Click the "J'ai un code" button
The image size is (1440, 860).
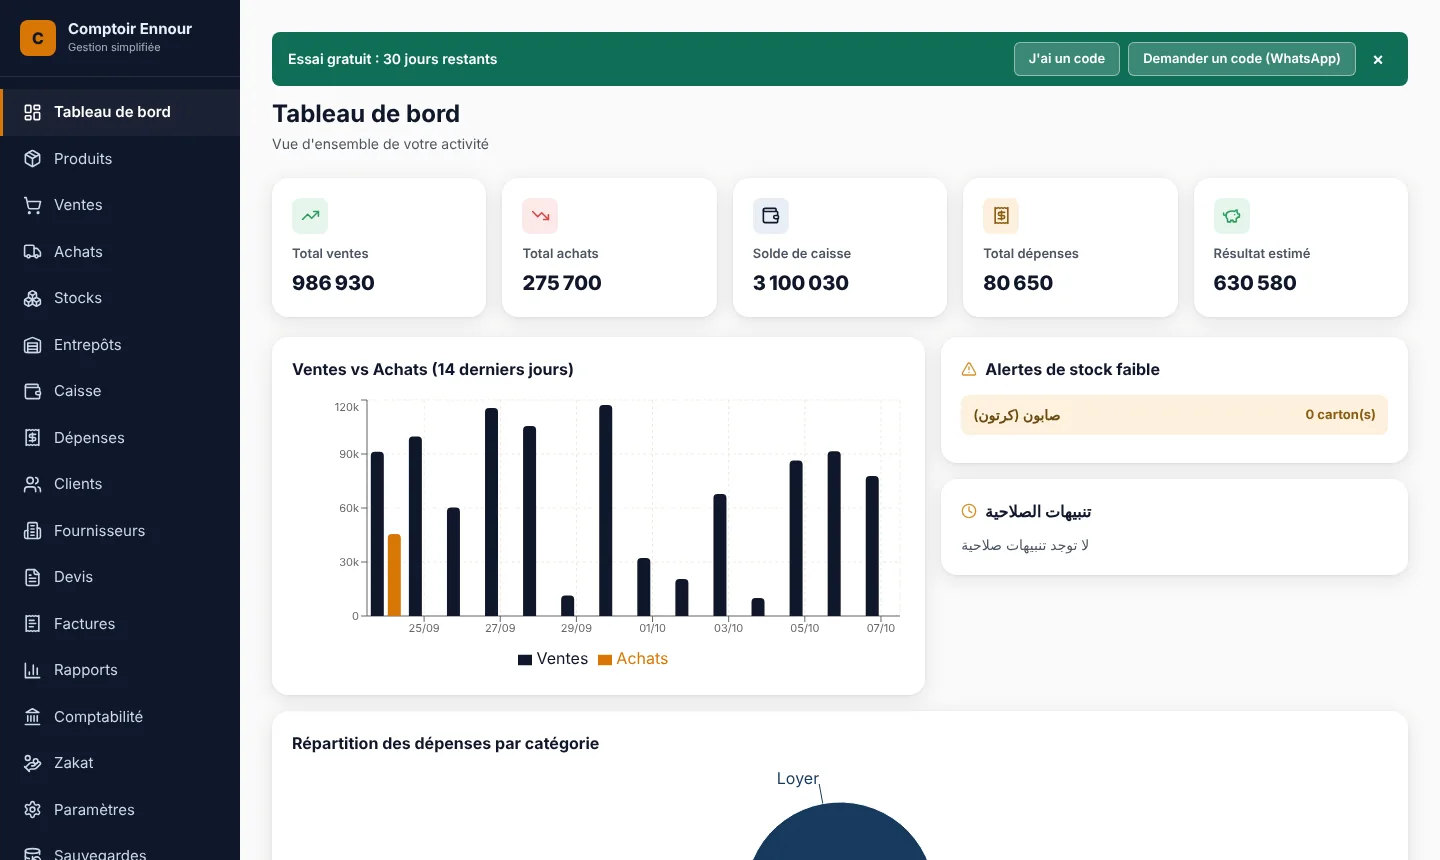pyautogui.click(x=1067, y=59)
